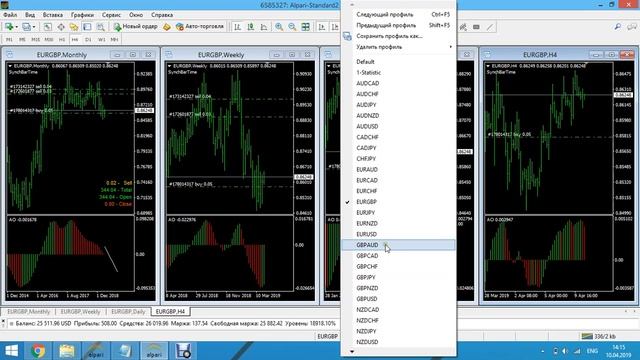
Task: Switch to EURGBP,Monthly chart tab
Action: 29,311
